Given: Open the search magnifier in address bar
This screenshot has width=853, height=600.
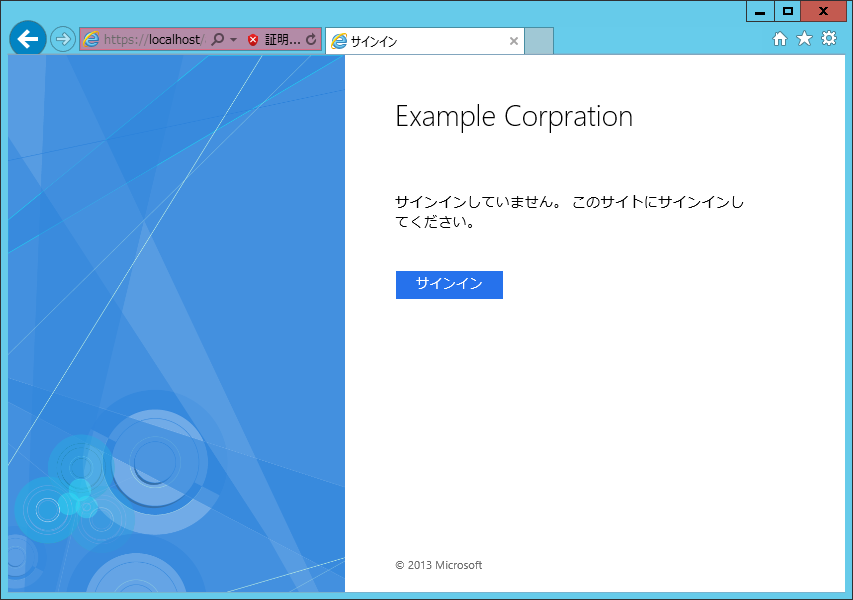Looking at the screenshot, I should click(x=218, y=39).
